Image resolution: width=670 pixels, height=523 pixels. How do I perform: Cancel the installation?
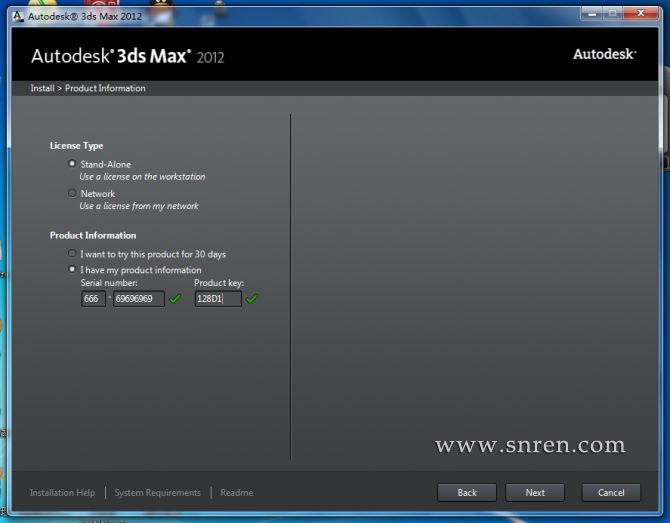611,493
